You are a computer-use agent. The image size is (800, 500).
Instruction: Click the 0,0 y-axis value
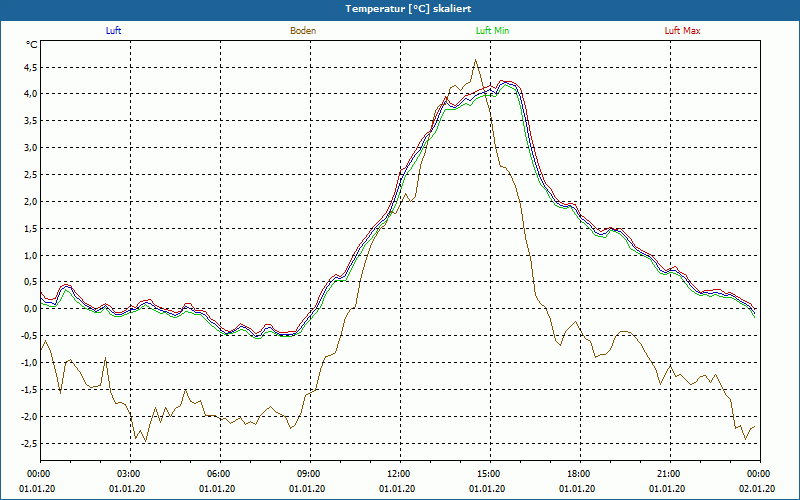point(31,309)
